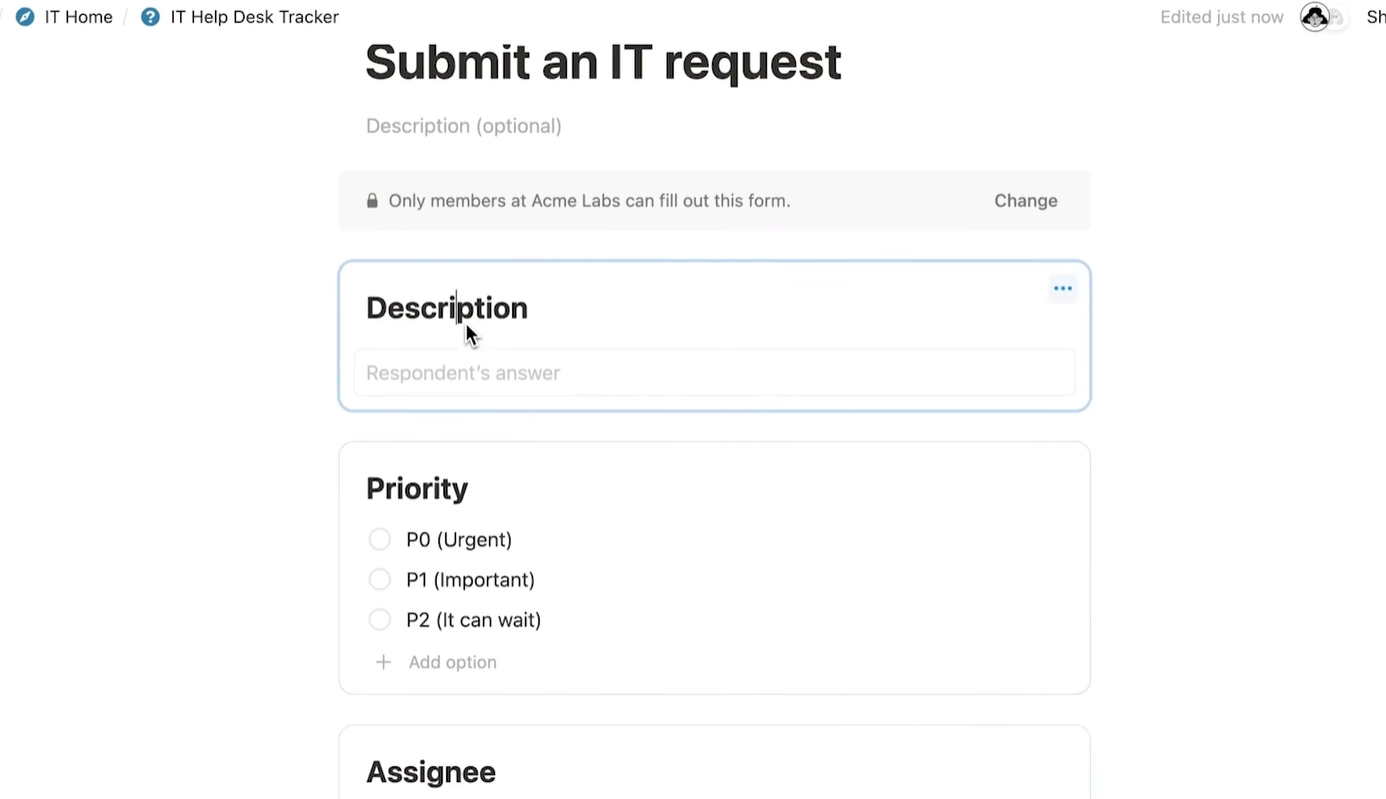Screen dimensions: 1386x799
Task: Click the partially visible Share button
Action: click(1375, 17)
